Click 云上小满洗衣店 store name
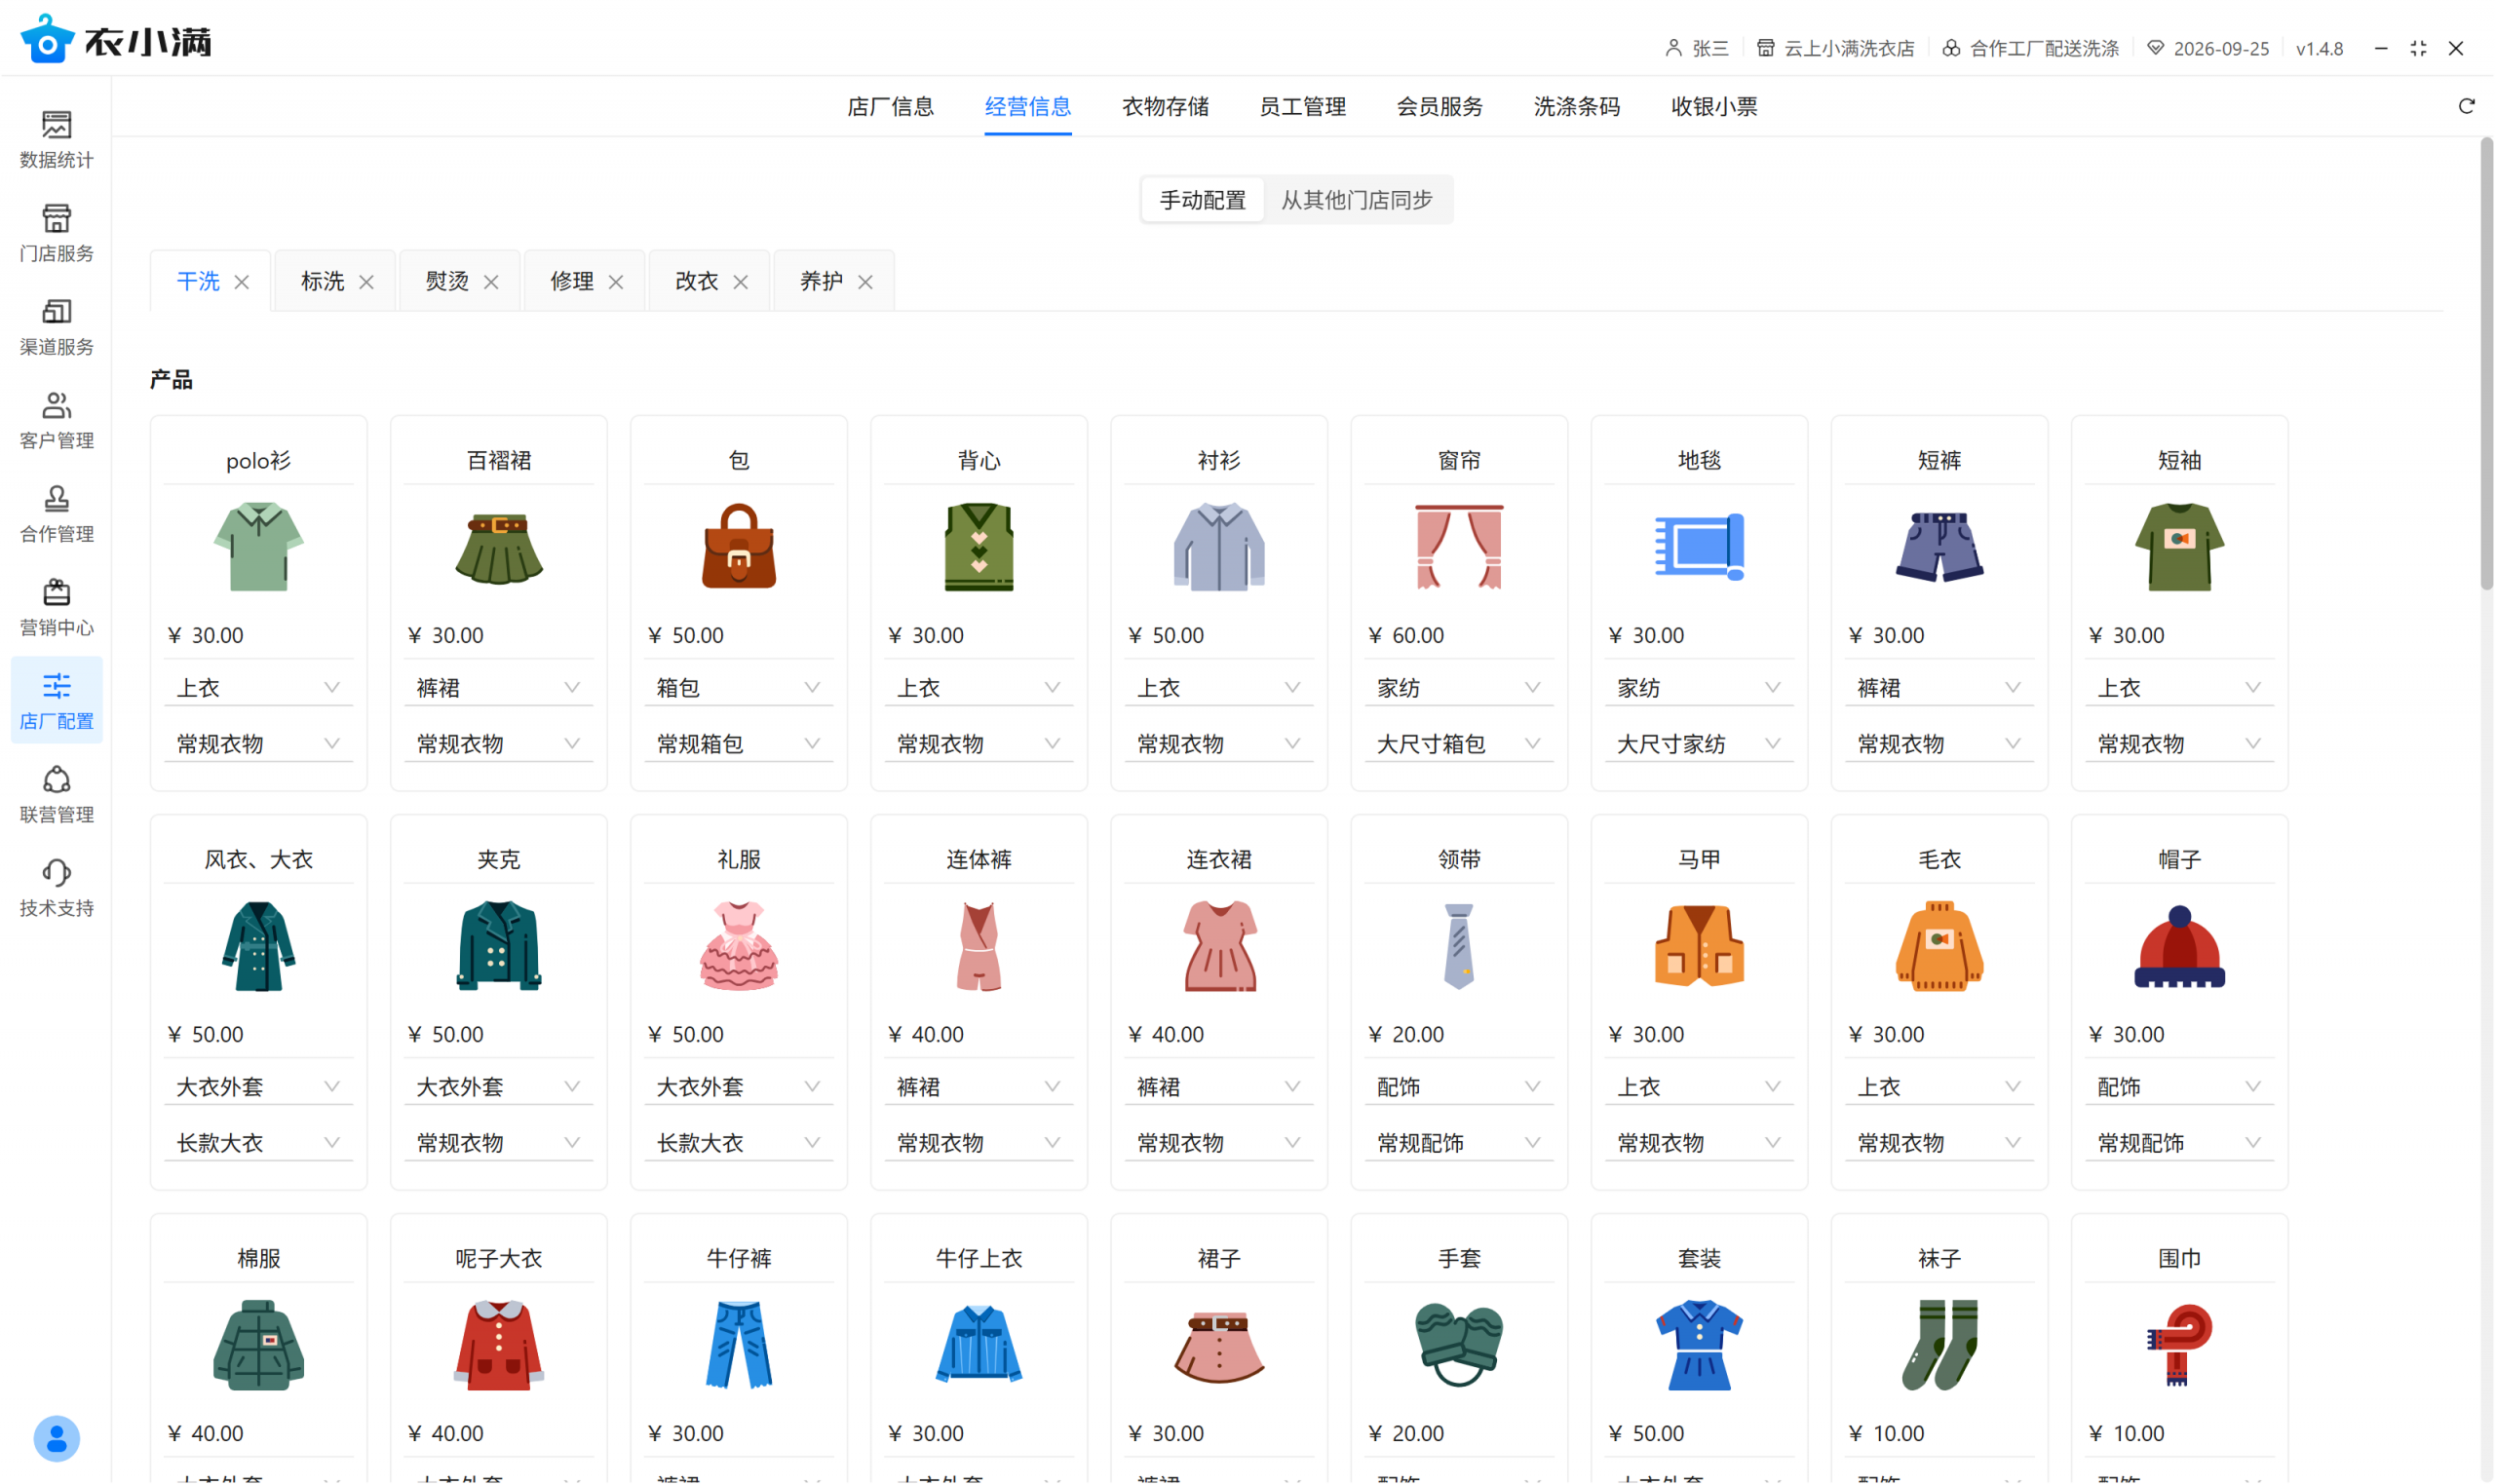The width and height of the screenshot is (2495, 1484). pyautogui.click(x=1848, y=48)
